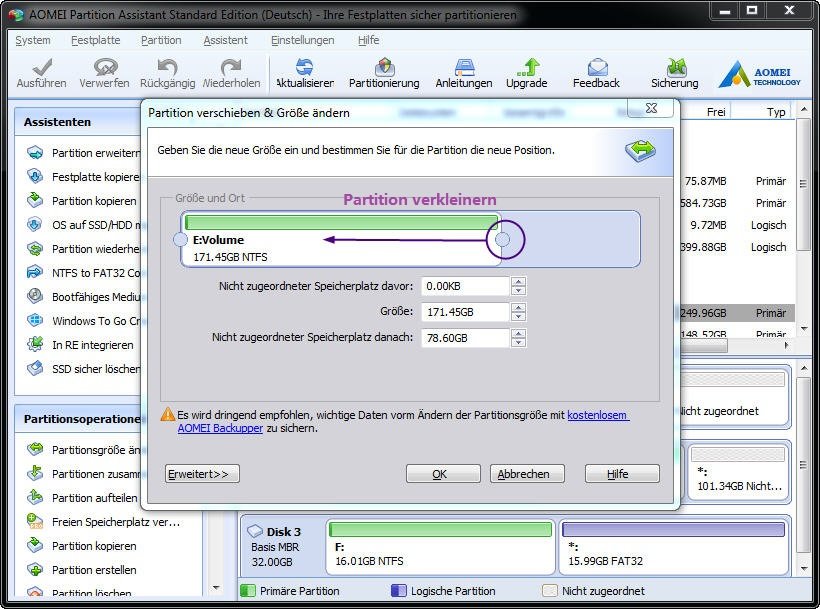The image size is (820, 609).
Task: Select the SSD sicher löschen icon
Action: pos(35,368)
